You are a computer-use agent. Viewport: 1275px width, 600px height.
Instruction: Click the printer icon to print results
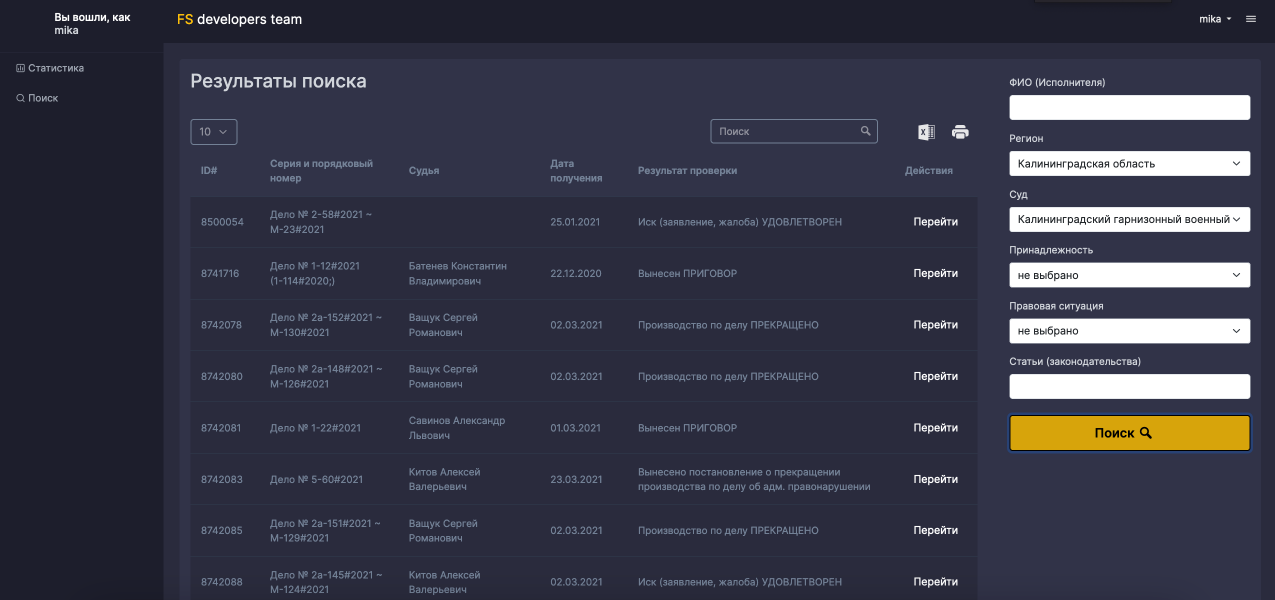960,132
